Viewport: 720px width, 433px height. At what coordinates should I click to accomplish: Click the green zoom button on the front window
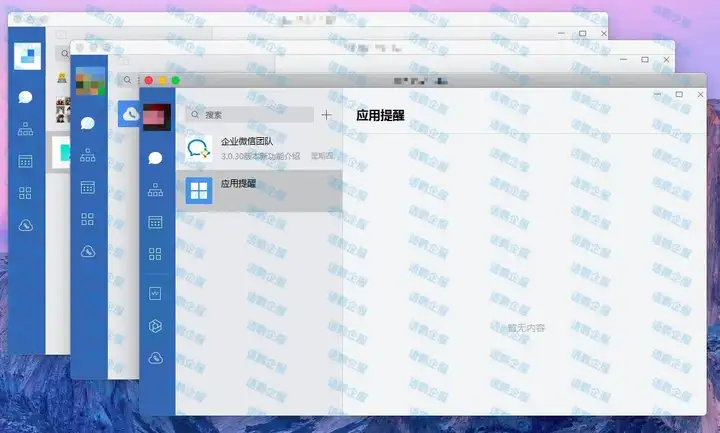(x=176, y=80)
